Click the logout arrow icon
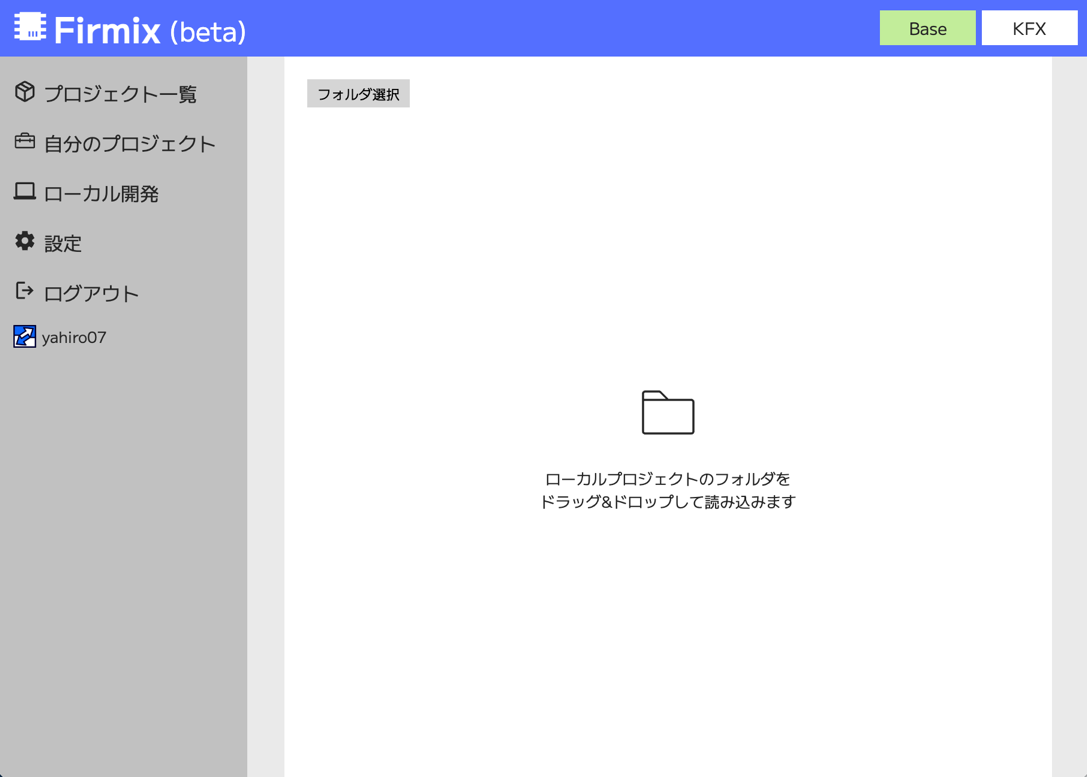The width and height of the screenshot is (1087, 777). tap(25, 291)
